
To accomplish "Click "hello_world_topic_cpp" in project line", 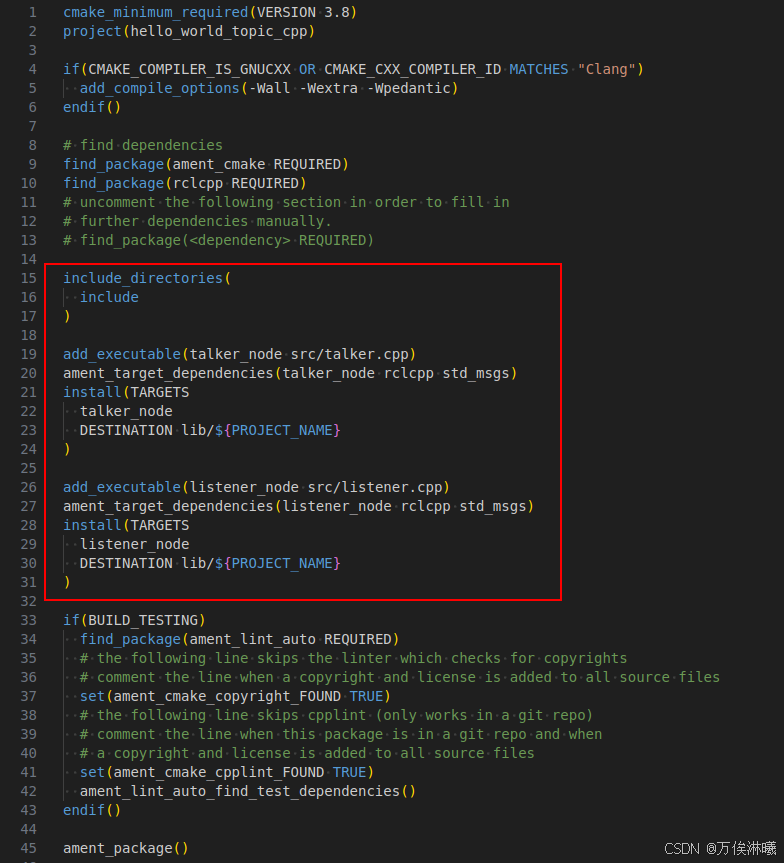I will click(x=219, y=31).
